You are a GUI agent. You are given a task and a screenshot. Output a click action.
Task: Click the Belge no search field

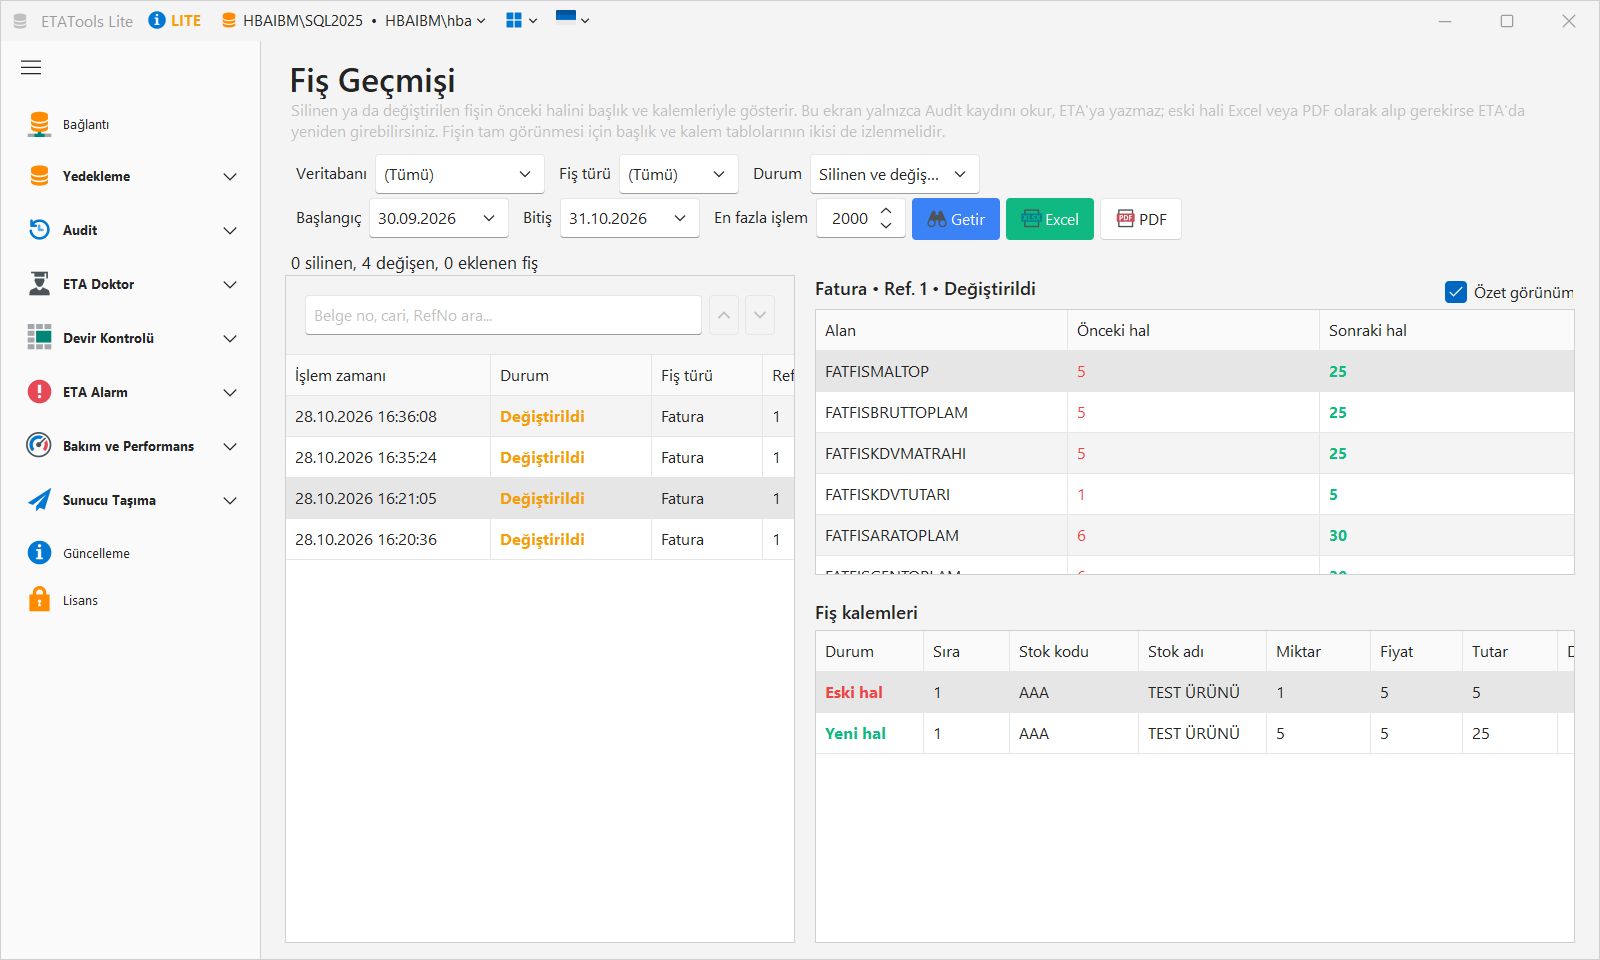(503, 315)
